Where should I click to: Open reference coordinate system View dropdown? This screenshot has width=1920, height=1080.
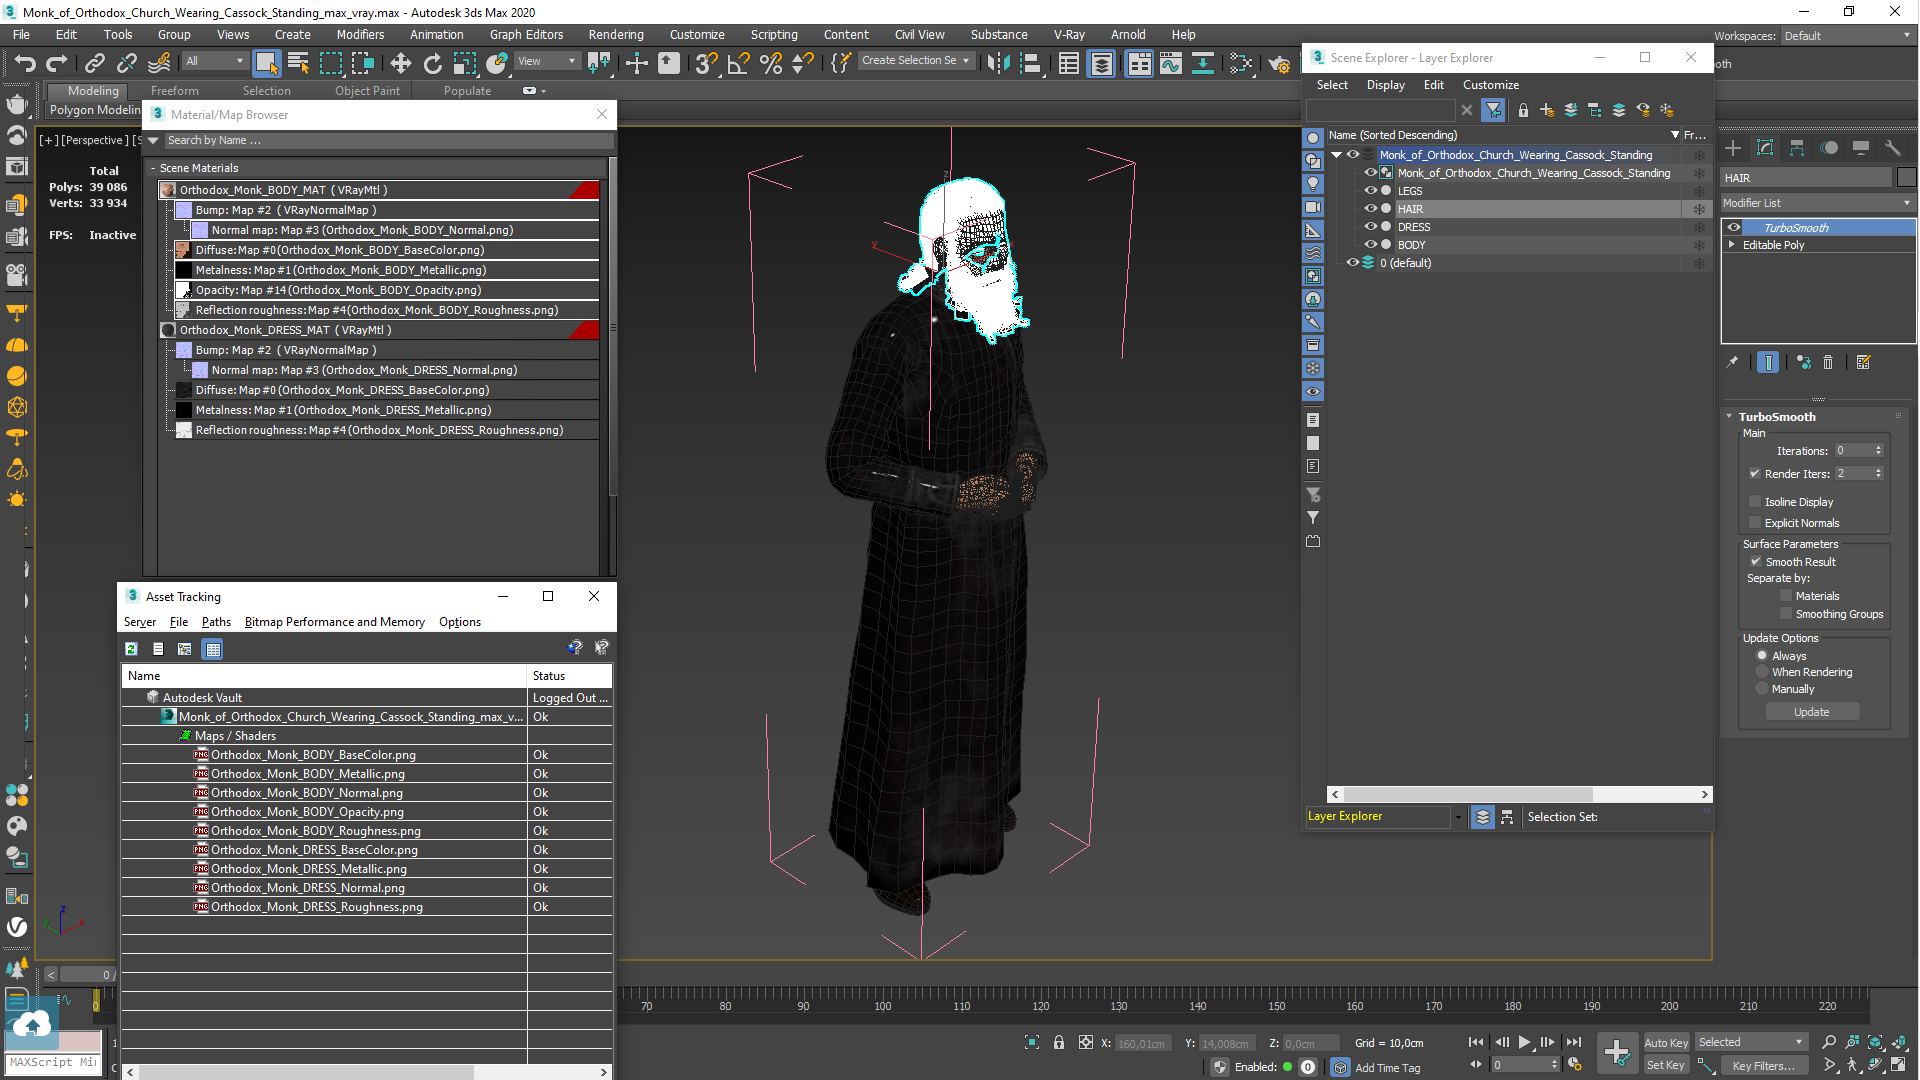(546, 61)
